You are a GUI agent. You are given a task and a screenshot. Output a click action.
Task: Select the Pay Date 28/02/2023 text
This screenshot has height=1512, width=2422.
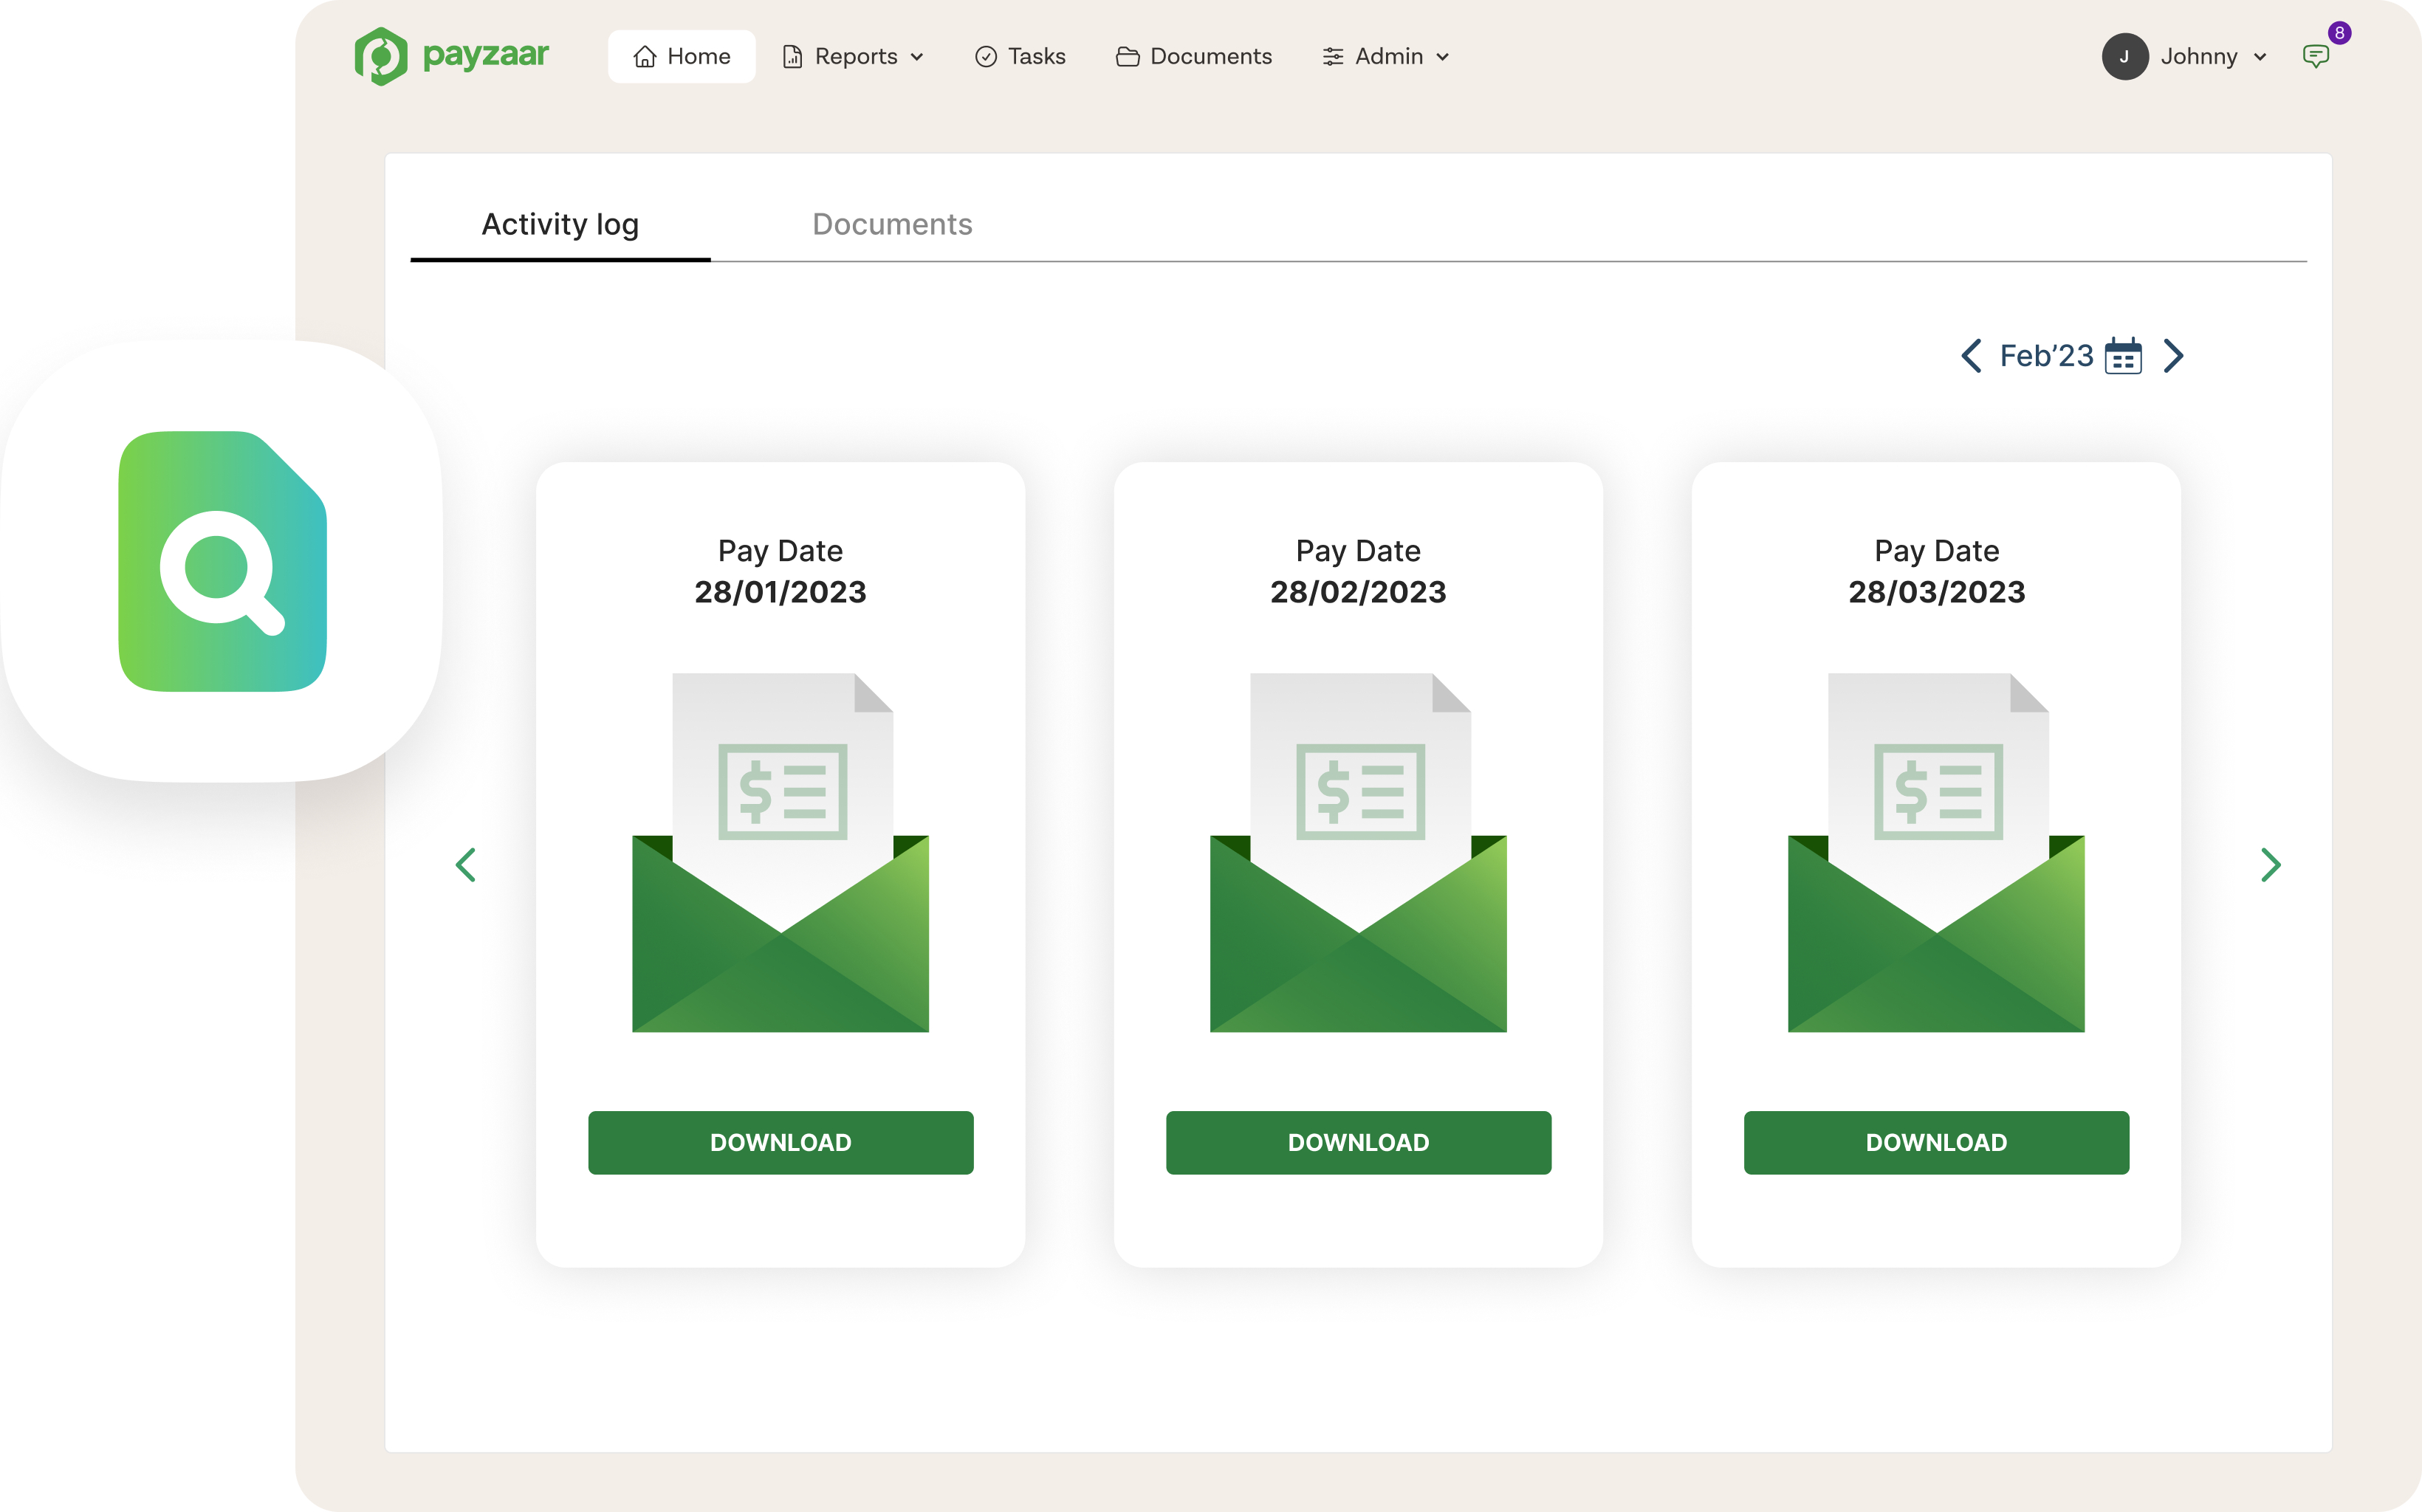(1358, 571)
